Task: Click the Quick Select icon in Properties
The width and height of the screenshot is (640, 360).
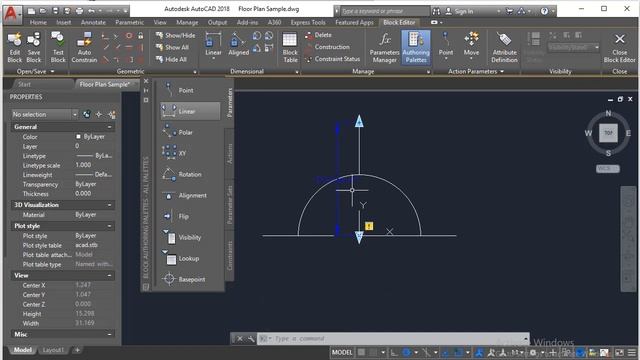Action: coord(111,115)
